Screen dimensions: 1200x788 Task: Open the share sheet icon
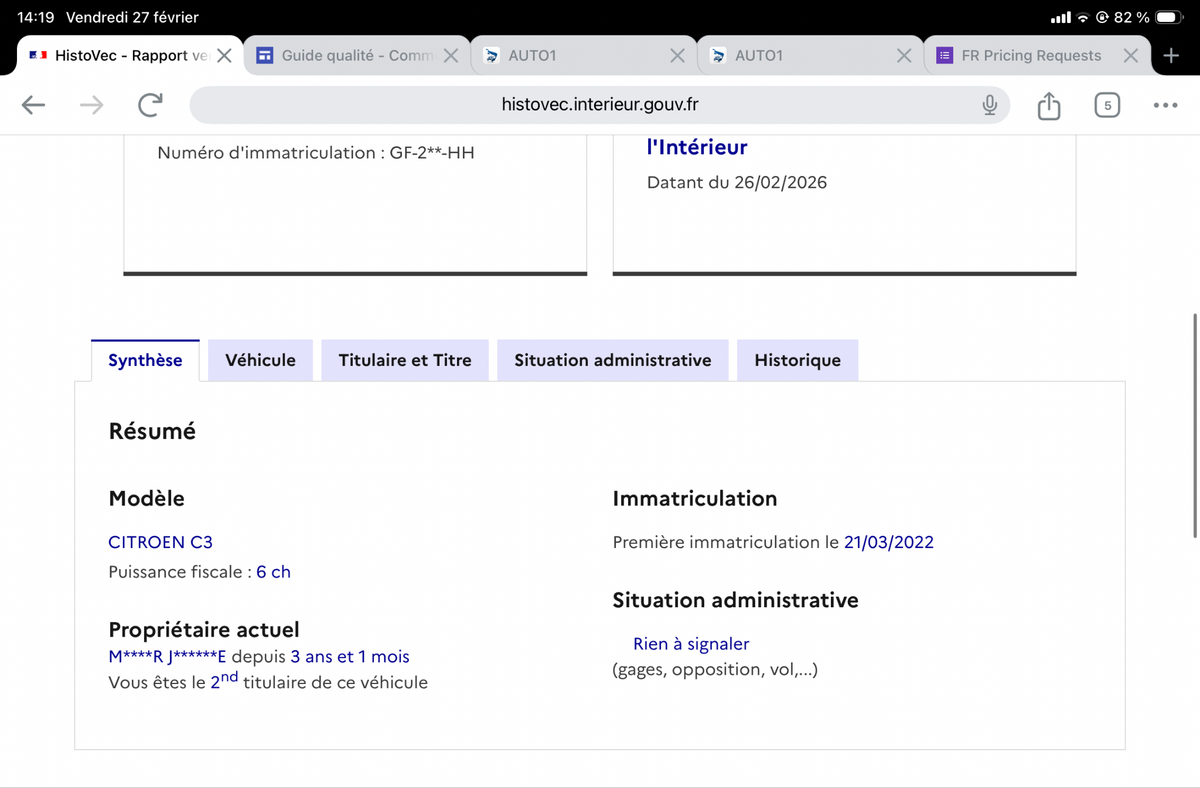point(1048,105)
